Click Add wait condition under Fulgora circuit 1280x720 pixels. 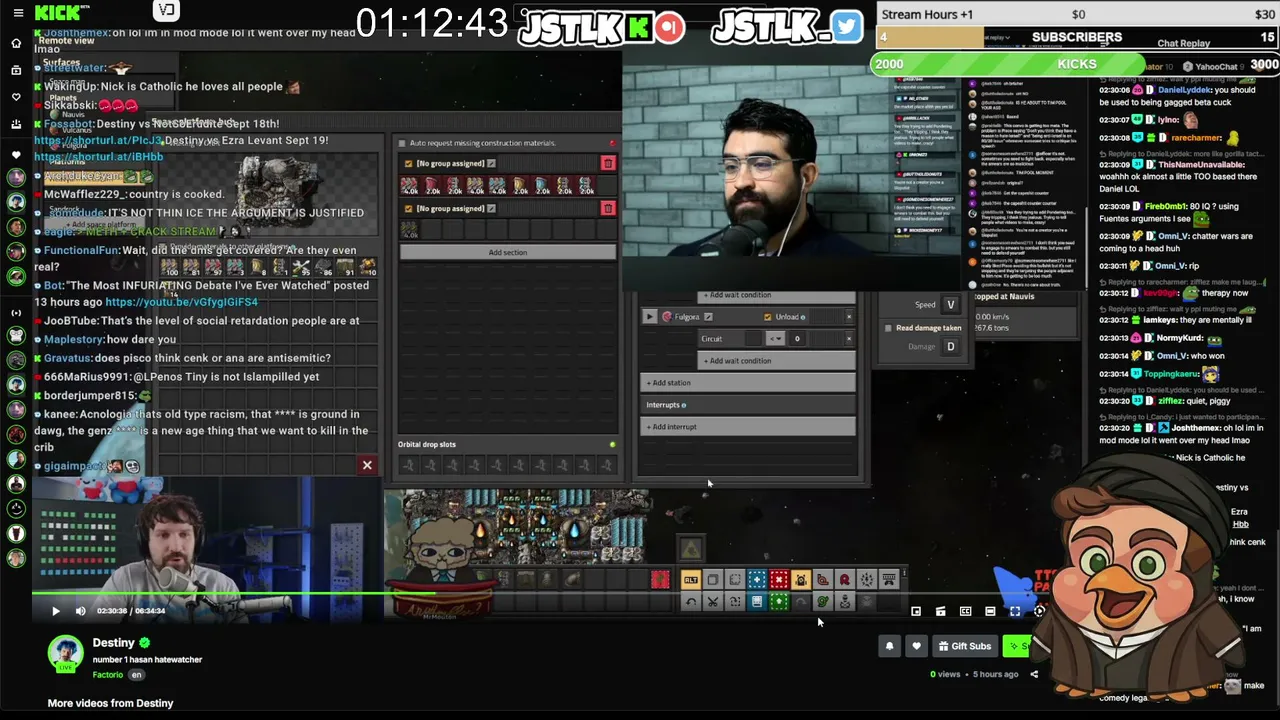776,361
